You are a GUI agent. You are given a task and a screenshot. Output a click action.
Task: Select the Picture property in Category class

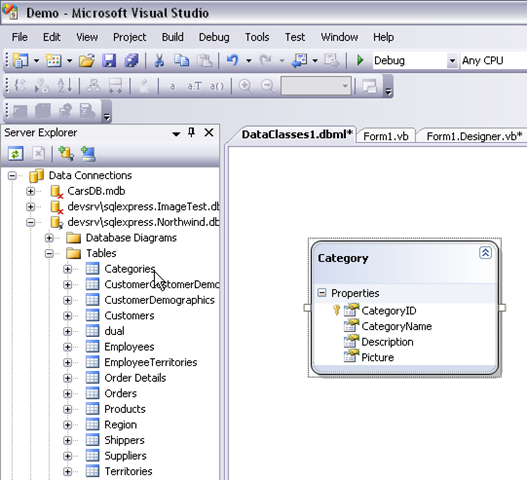[x=377, y=357]
